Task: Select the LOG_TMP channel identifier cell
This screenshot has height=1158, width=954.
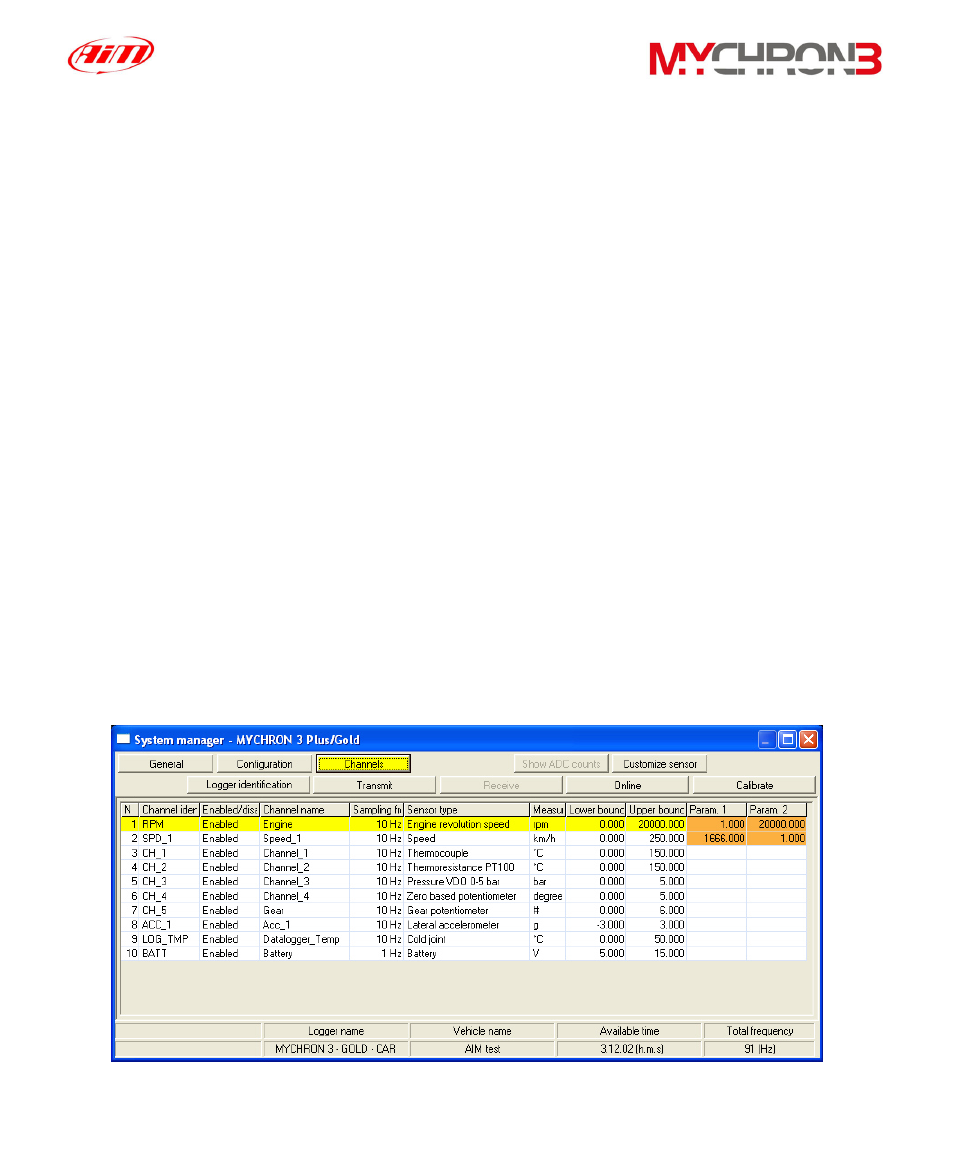Action: [x=169, y=939]
